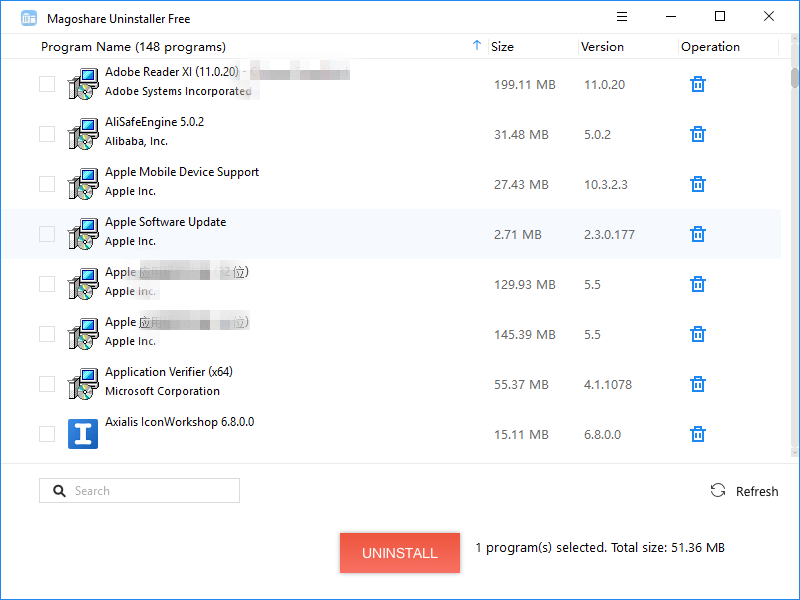Remove Apple Software Update using trash icon
800x600 pixels.
pos(698,234)
